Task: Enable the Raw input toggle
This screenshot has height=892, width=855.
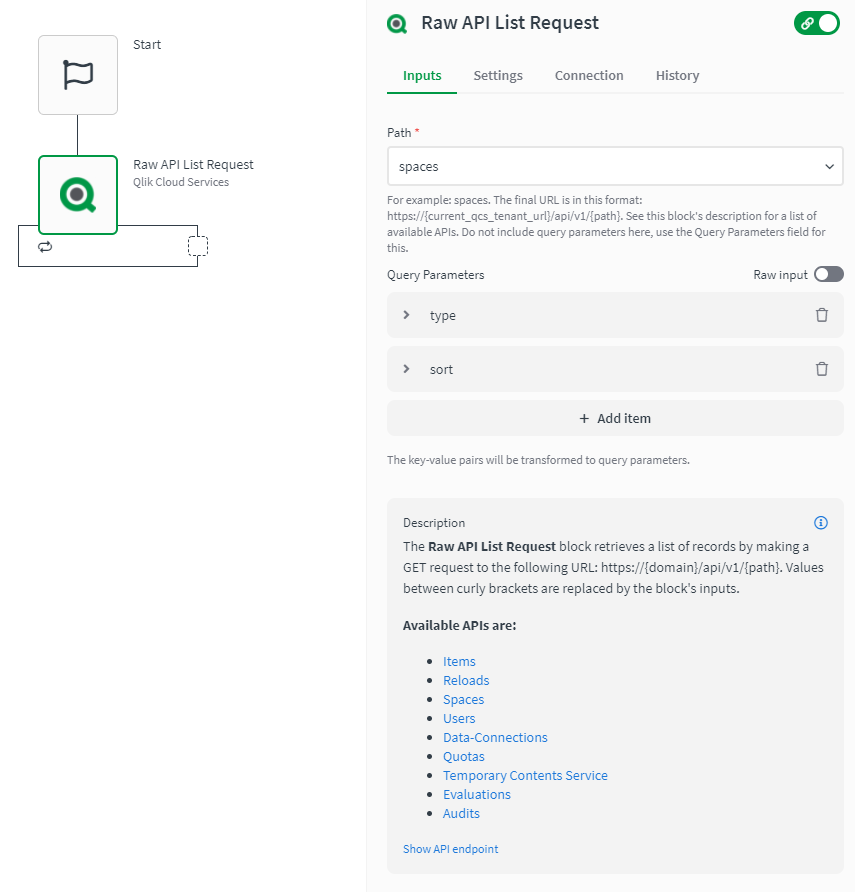Action: [828, 275]
